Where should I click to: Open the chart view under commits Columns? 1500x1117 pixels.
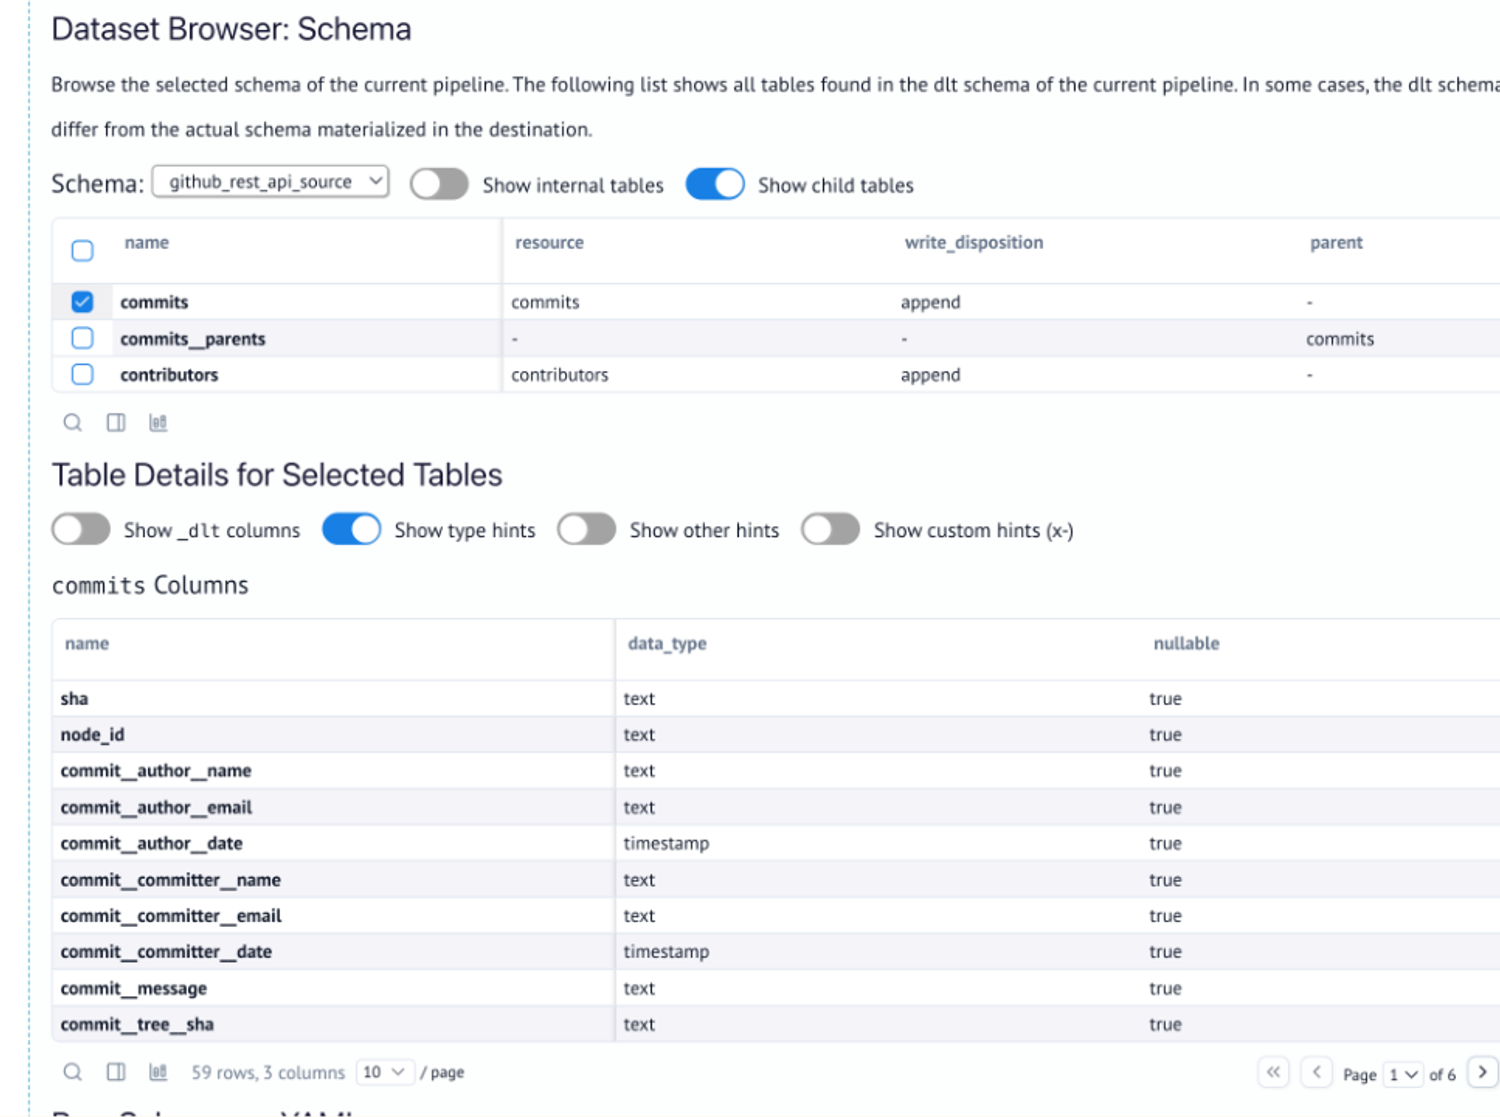coord(157,1071)
